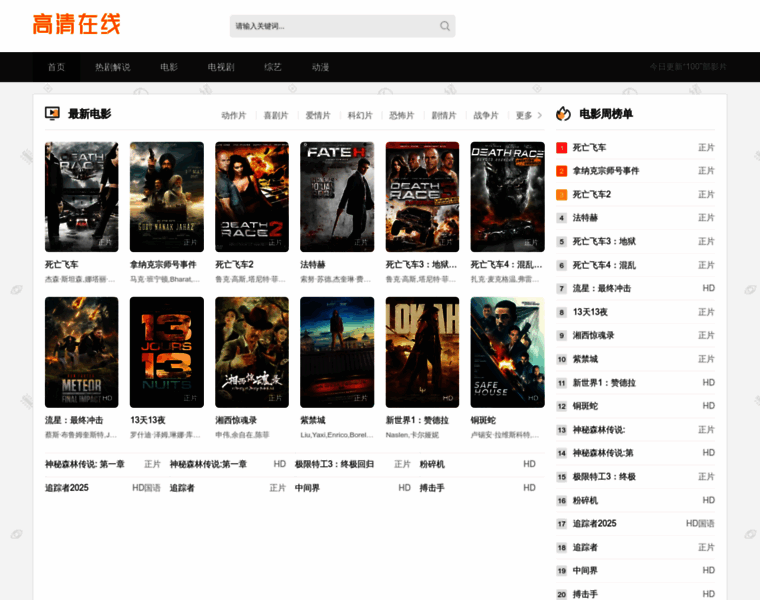Open the 电视剧 navigation tab

[x=221, y=67]
